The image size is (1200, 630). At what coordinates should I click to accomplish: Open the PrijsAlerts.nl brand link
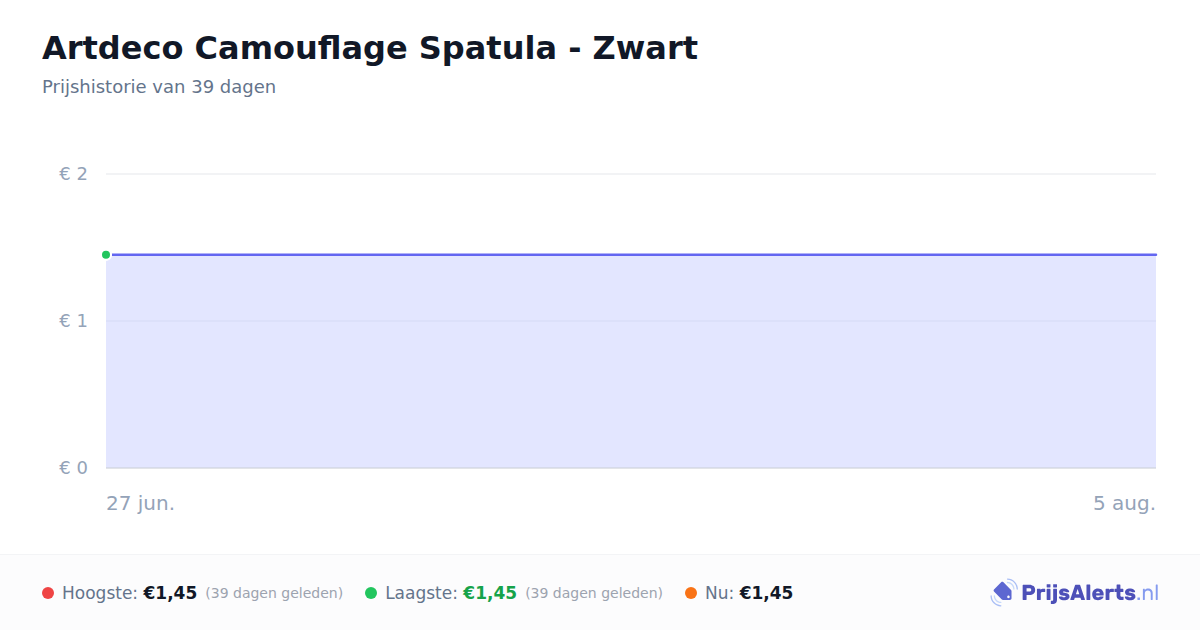[1075, 593]
